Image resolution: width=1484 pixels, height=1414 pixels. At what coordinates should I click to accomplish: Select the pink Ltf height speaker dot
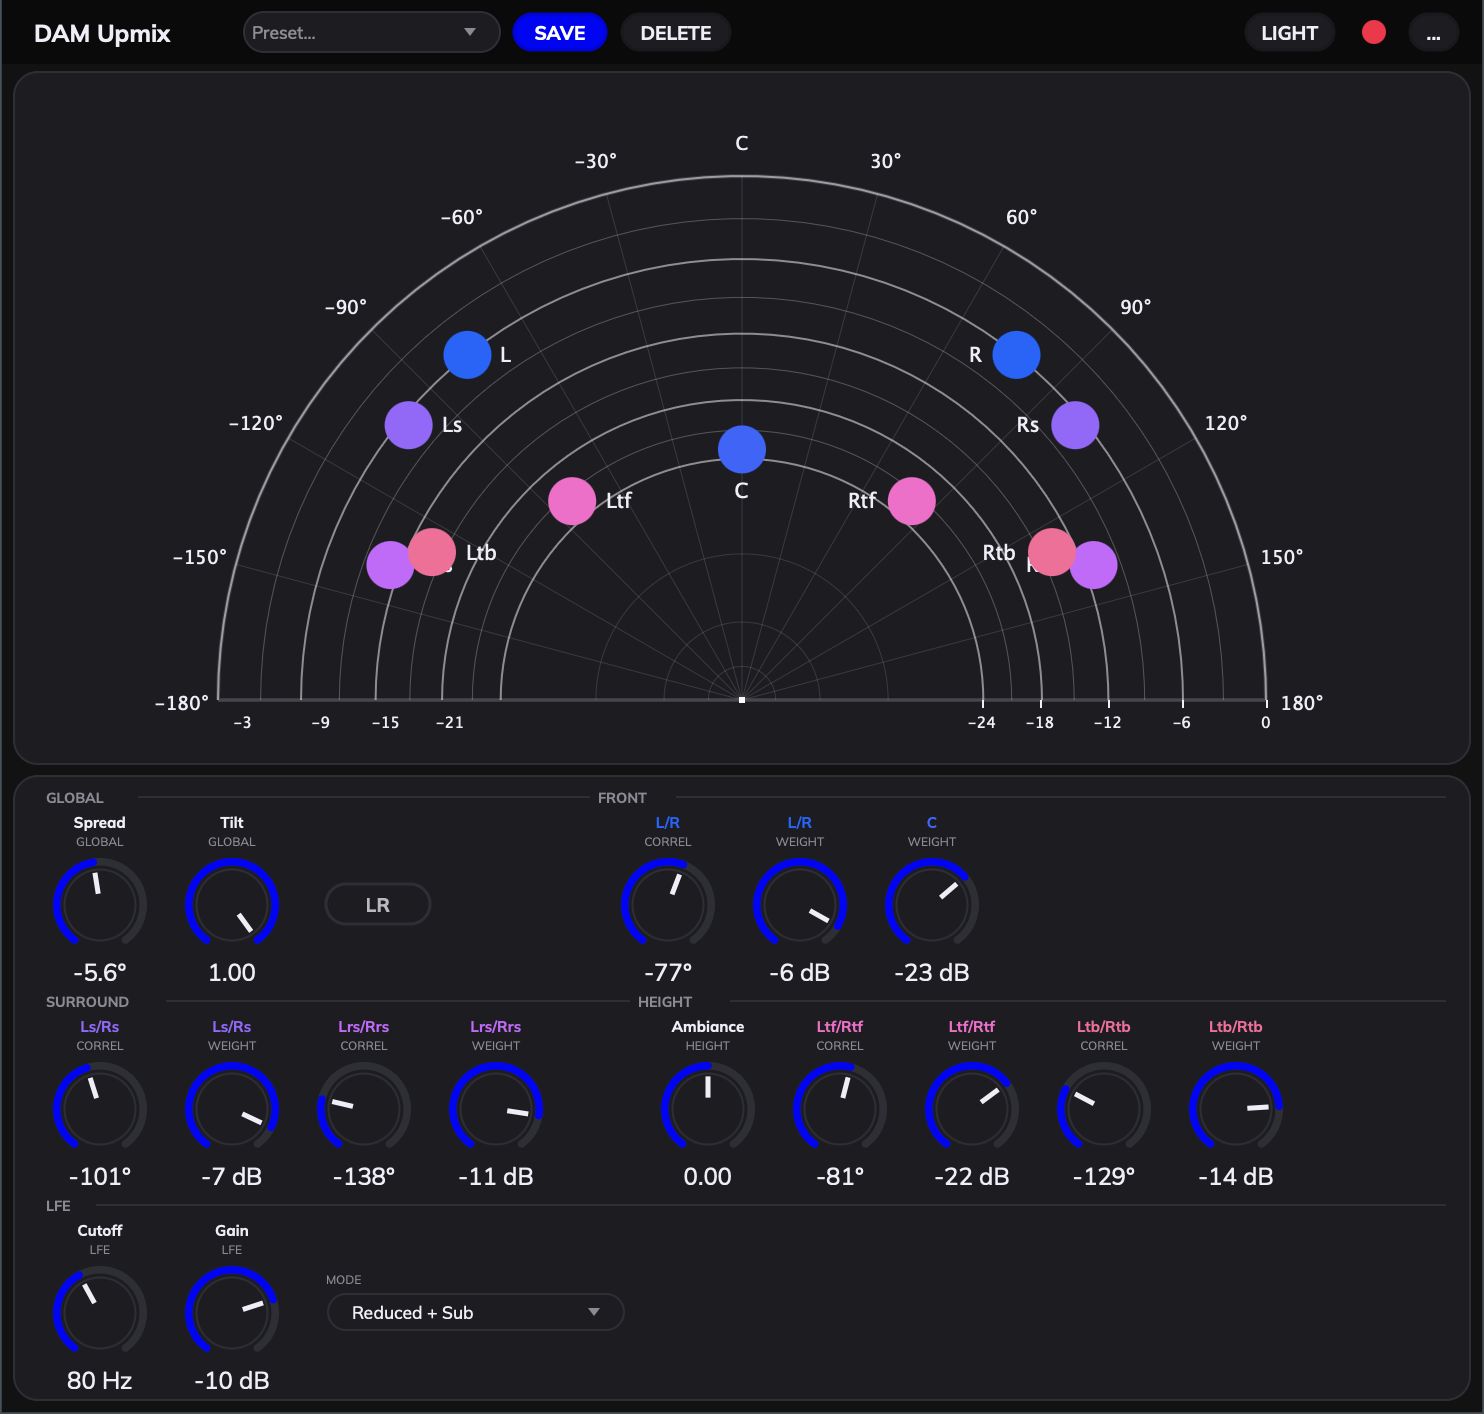(x=572, y=501)
